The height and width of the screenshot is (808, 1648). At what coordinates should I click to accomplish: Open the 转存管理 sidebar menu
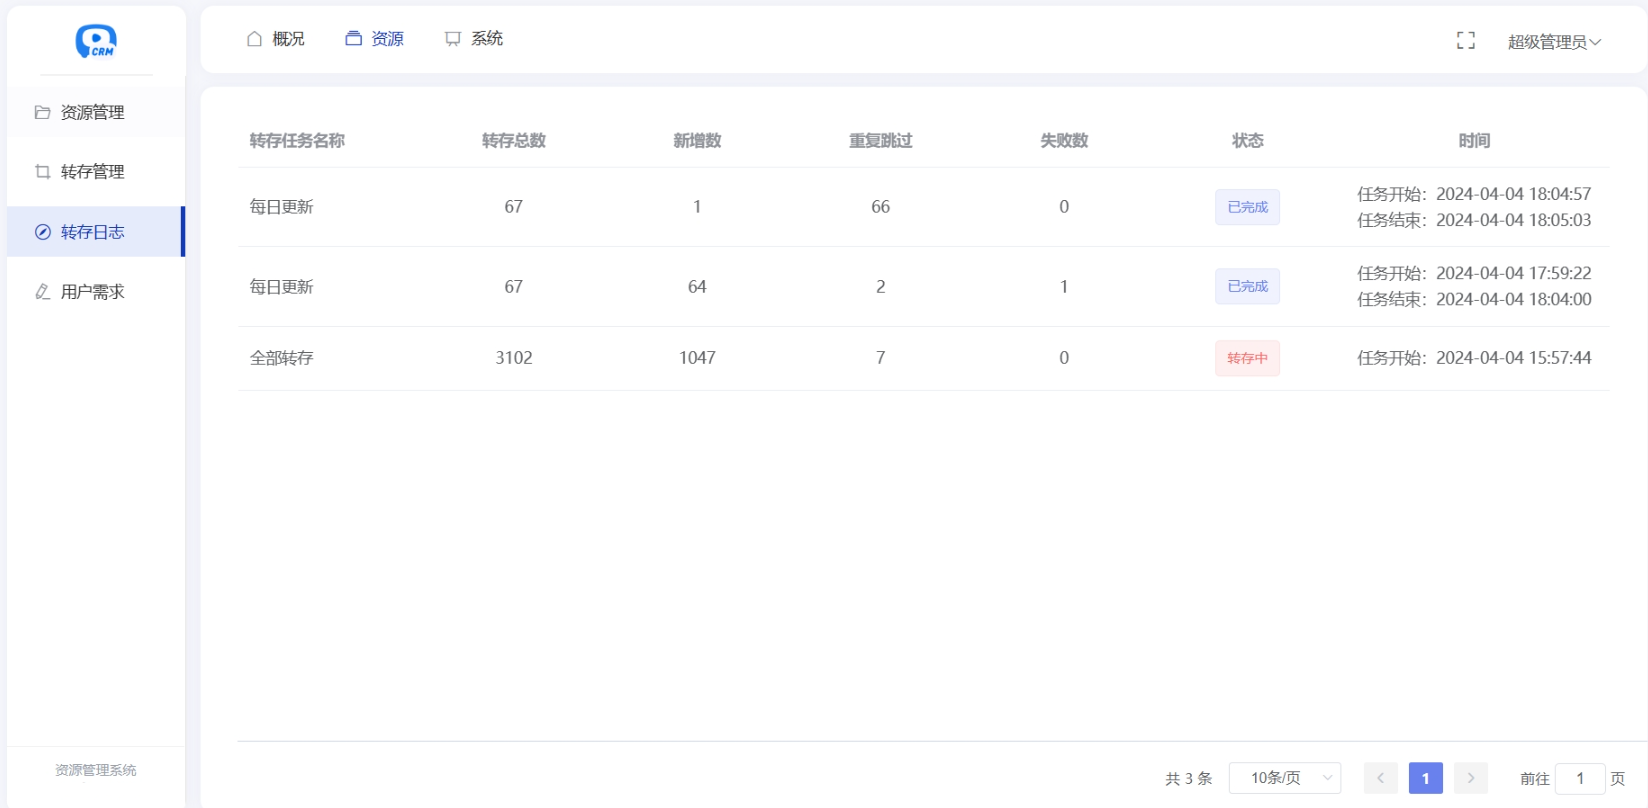point(92,172)
